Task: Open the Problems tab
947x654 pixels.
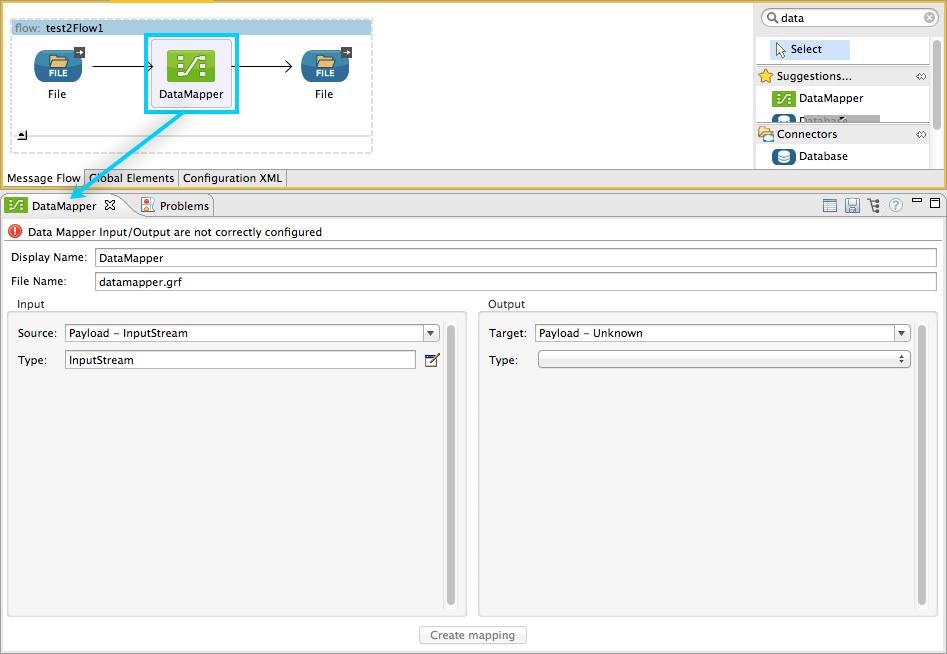Action: tap(182, 205)
